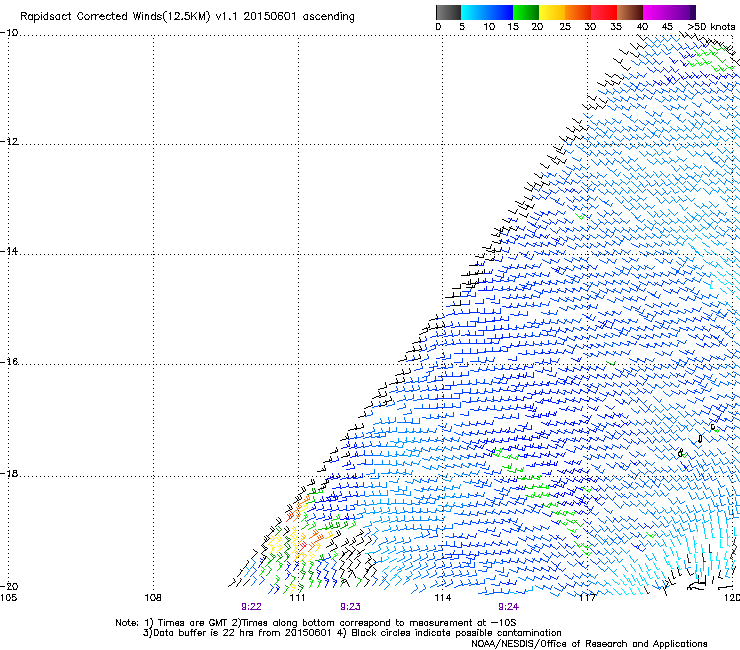Click the red 30-35 knots legend segment

pos(604,12)
